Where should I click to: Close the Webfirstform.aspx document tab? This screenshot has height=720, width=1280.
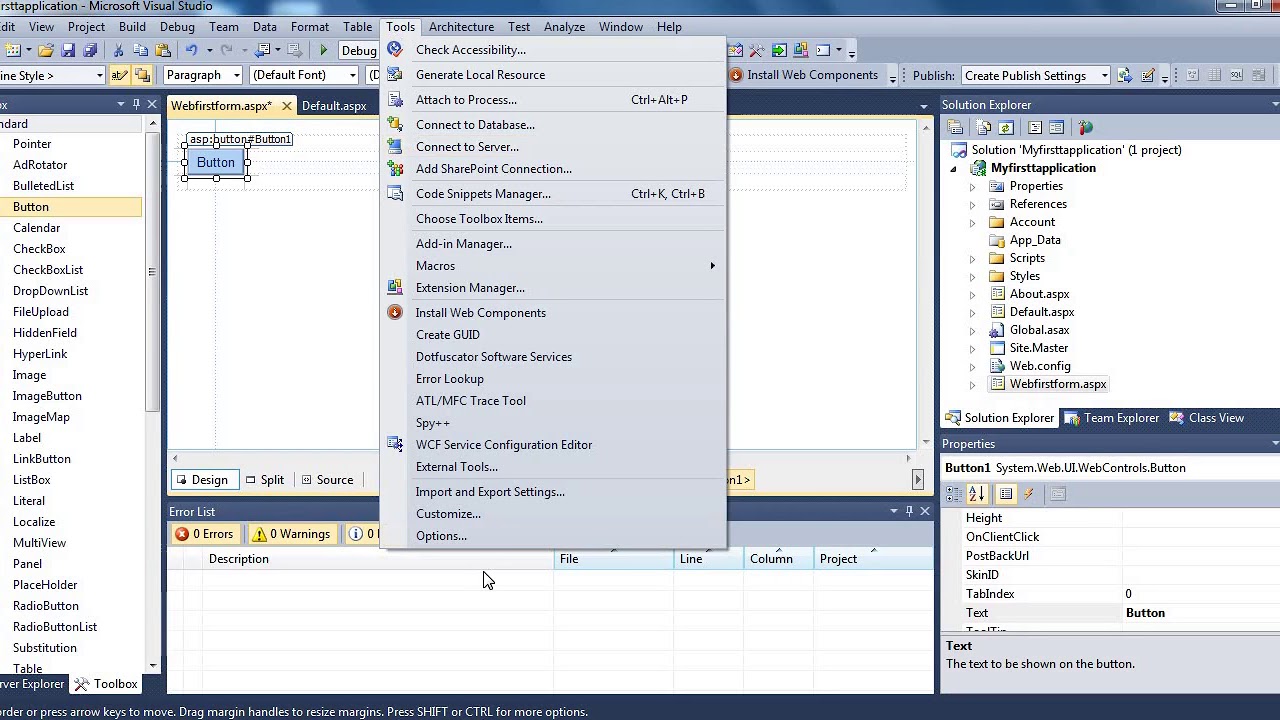(286, 105)
